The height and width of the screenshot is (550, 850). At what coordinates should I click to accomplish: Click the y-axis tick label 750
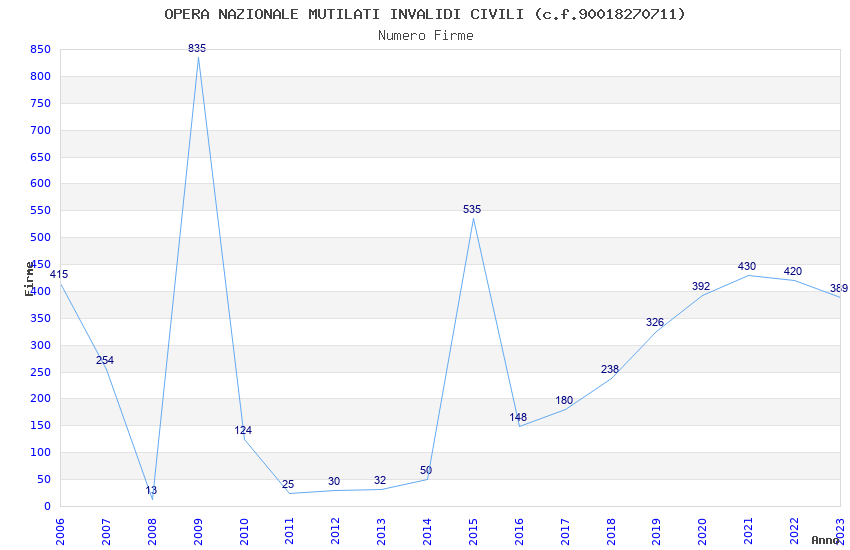coord(40,103)
